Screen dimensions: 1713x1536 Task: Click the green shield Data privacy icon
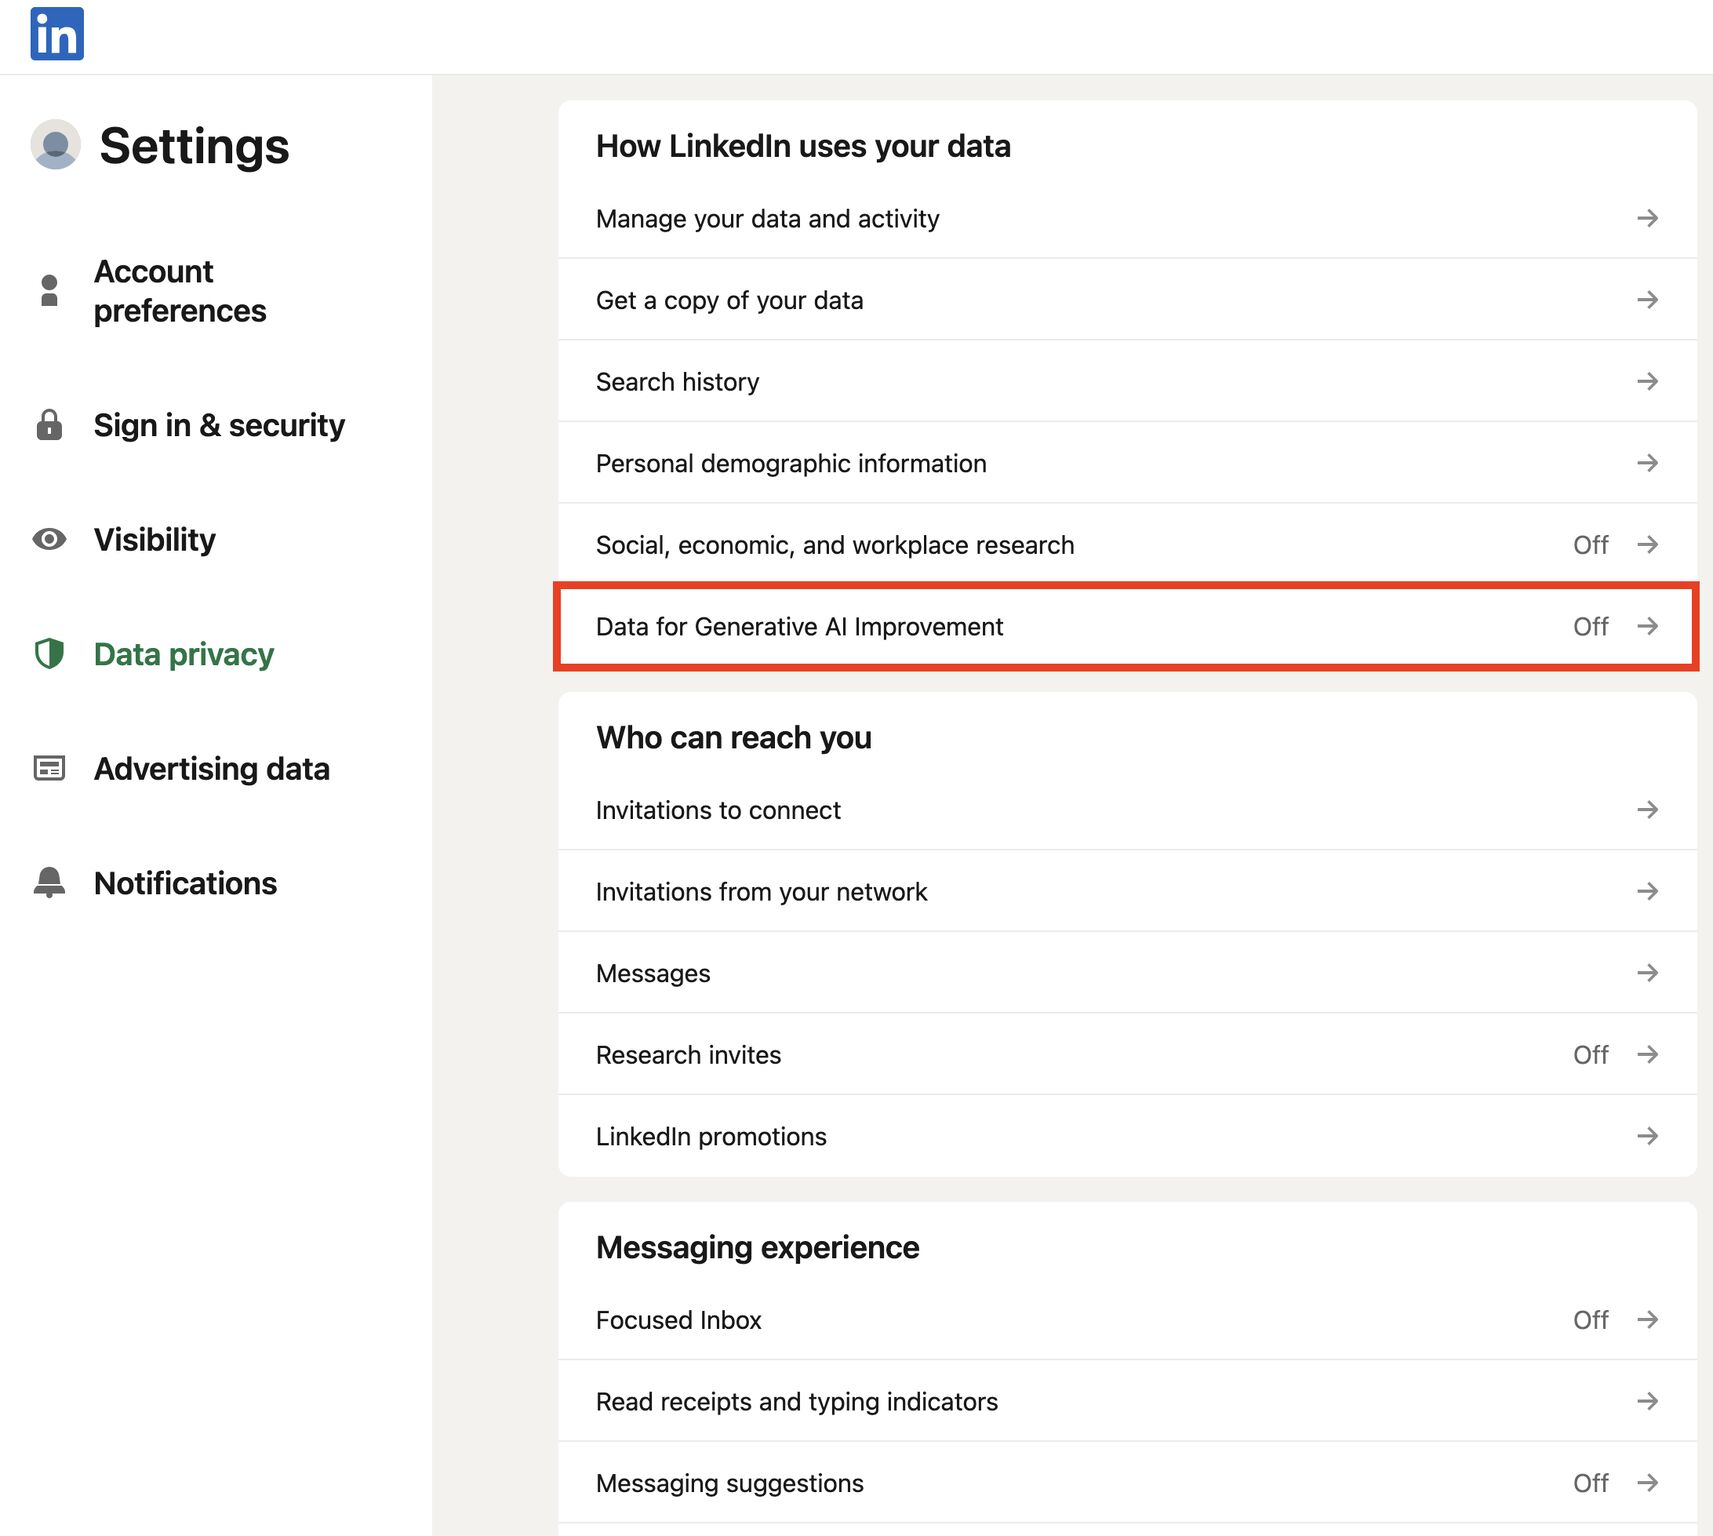pos(49,654)
